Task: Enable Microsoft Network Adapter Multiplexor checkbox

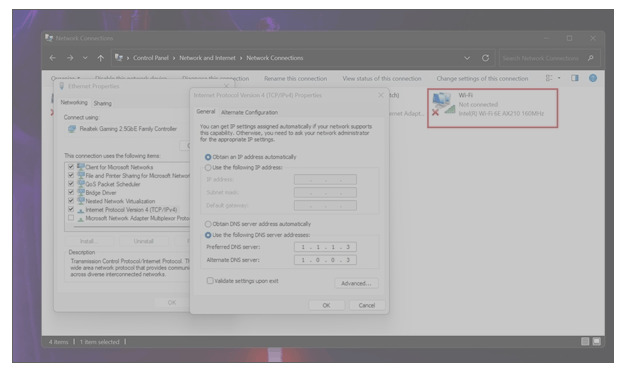Action: [71, 218]
